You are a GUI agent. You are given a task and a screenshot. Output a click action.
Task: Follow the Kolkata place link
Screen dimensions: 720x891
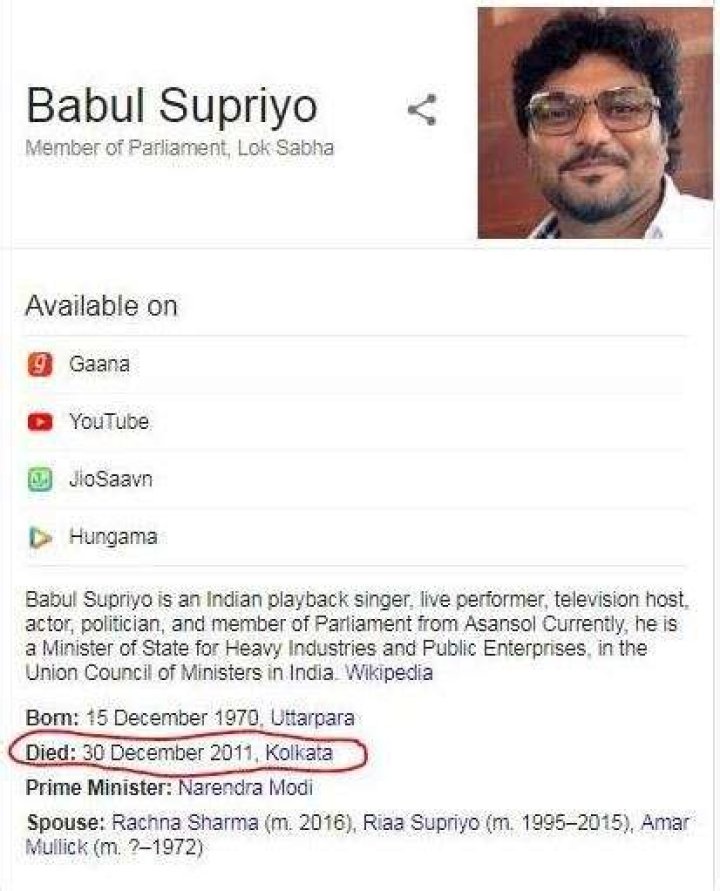(299, 753)
